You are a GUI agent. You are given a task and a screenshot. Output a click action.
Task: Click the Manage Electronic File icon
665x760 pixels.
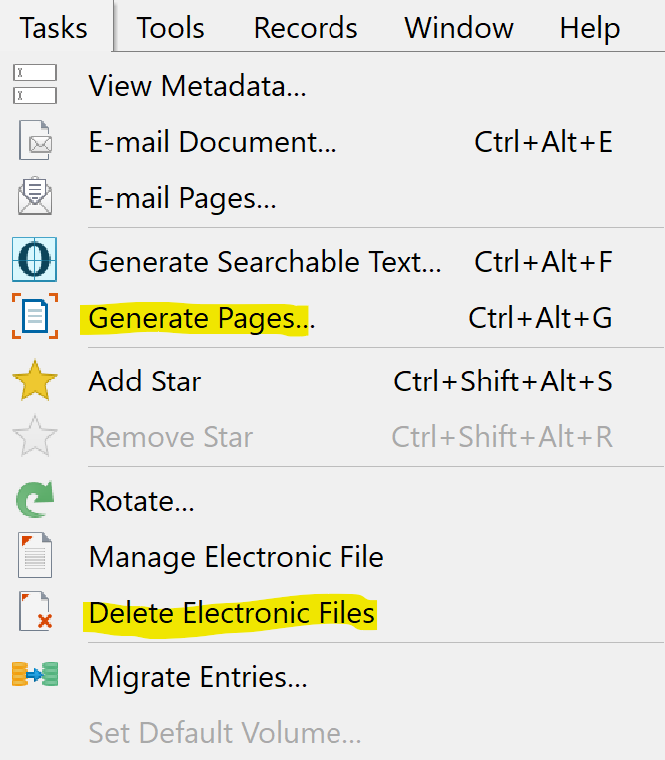35,555
